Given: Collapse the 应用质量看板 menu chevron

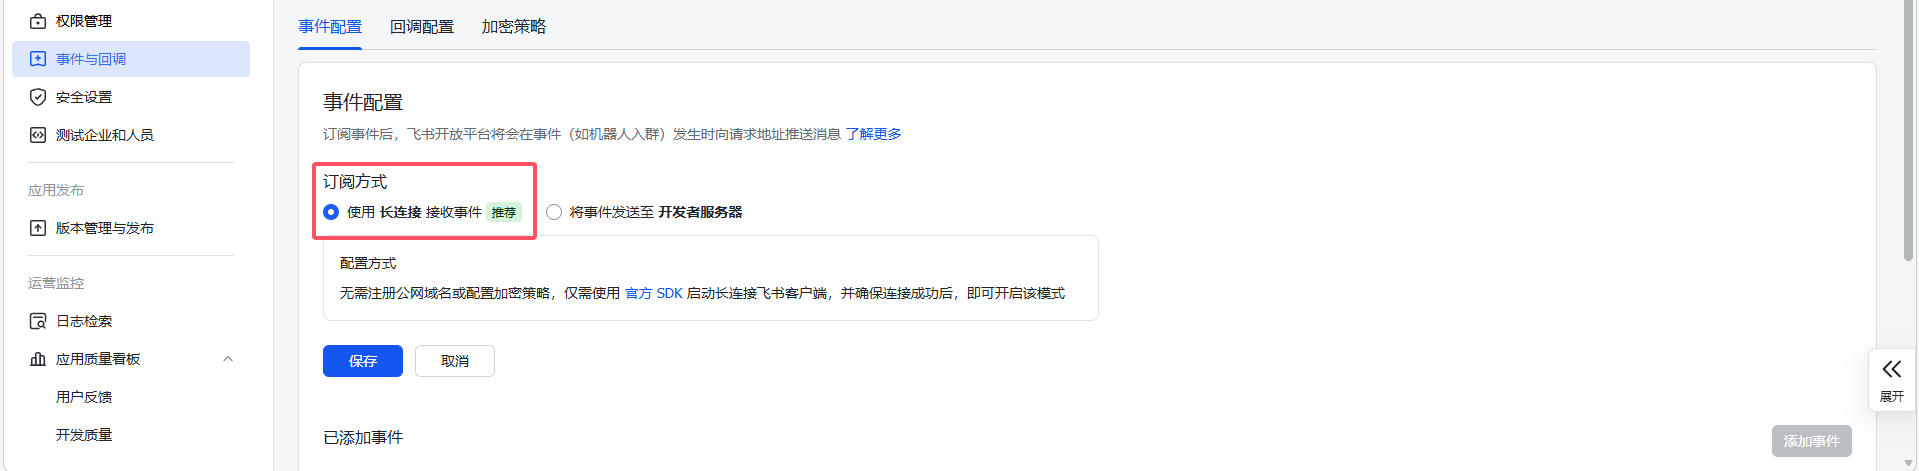Looking at the screenshot, I should pyautogui.click(x=228, y=359).
